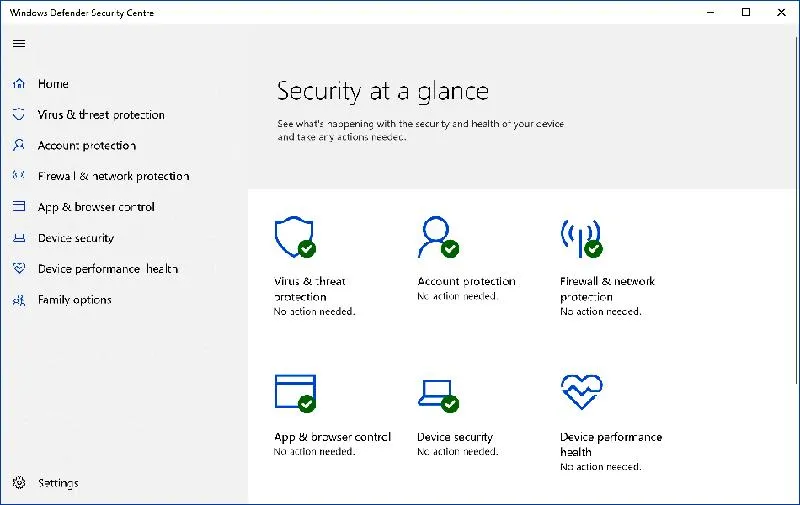Click the 'Security at a glance' heading
The width and height of the screenshot is (800, 505).
(x=383, y=92)
